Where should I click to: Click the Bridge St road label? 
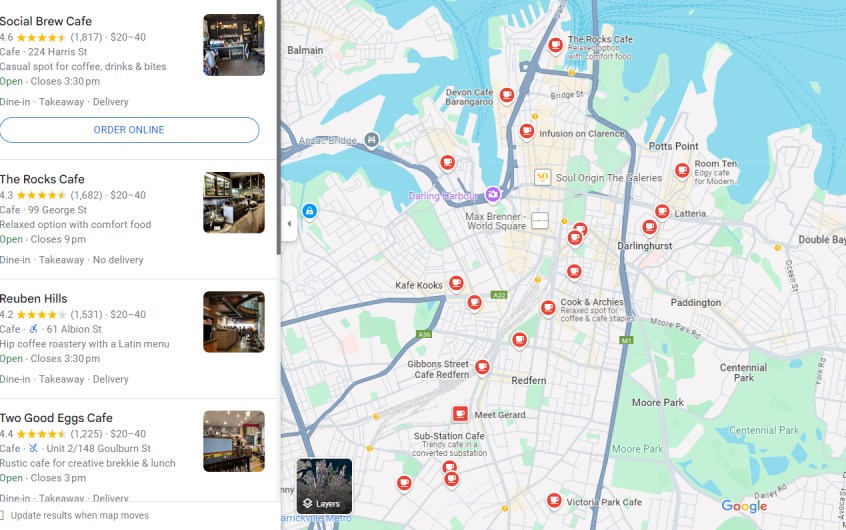pyautogui.click(x=567, y=94)
